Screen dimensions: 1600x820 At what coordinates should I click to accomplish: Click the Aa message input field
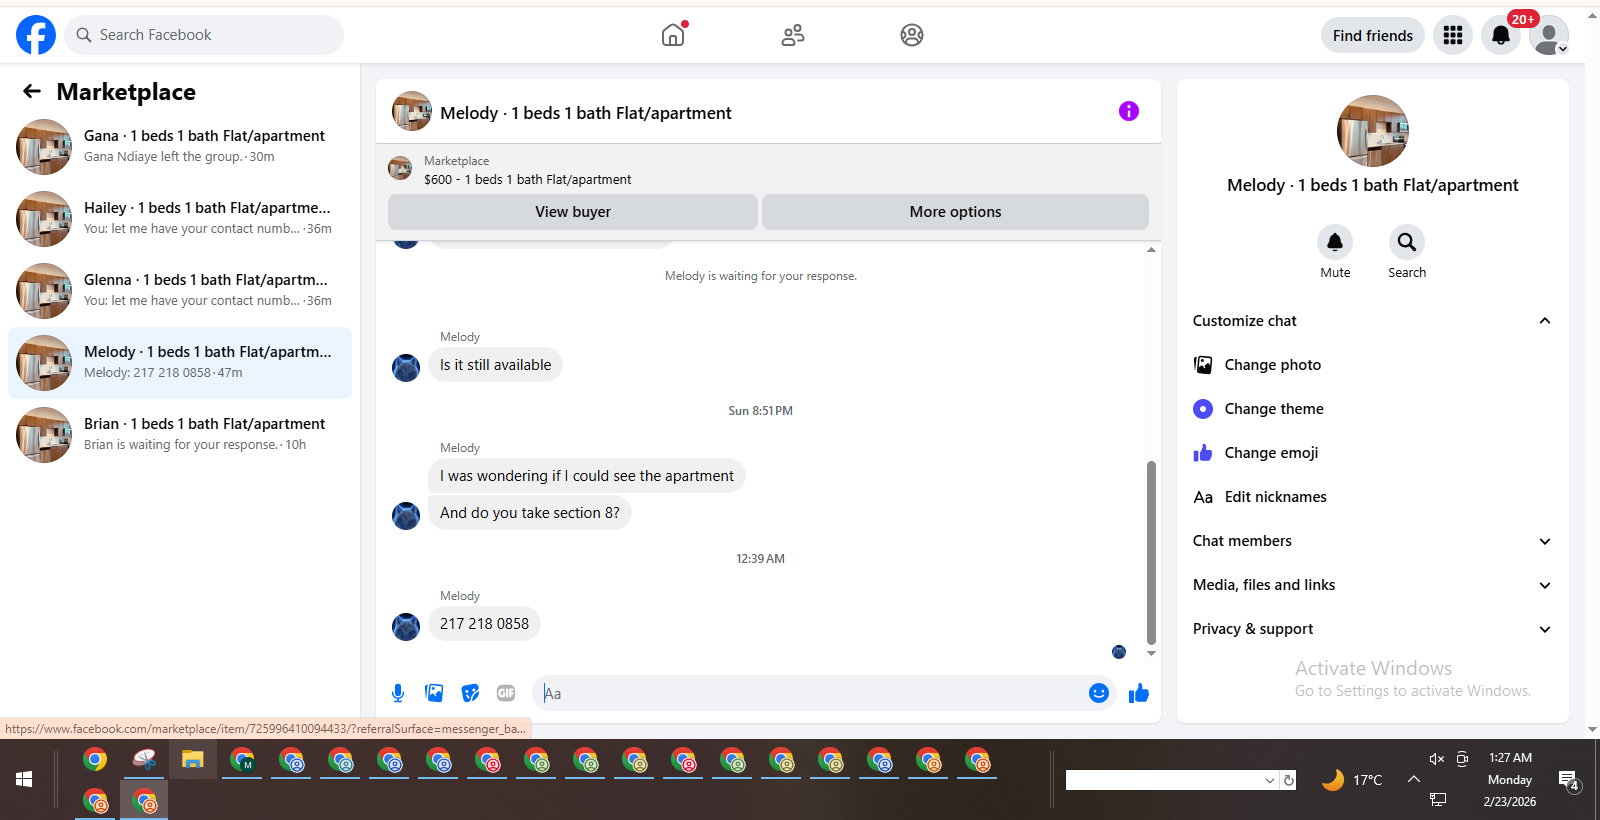810,693
